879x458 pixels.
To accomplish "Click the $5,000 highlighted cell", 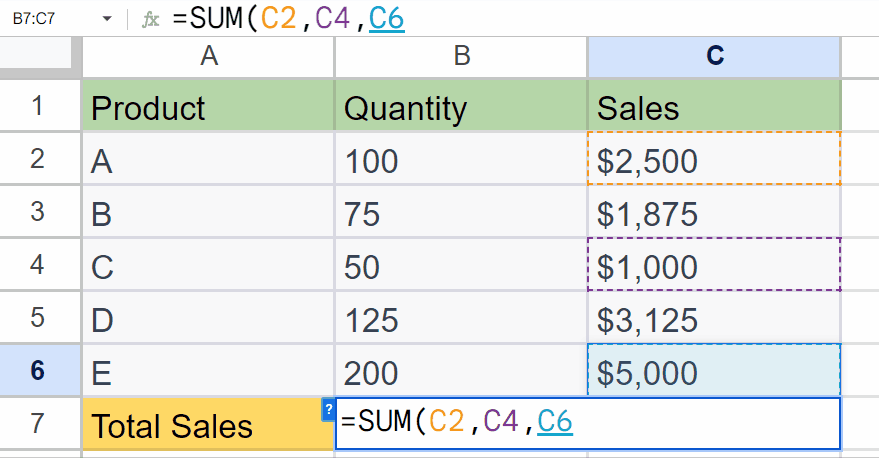I will point(715,370).
